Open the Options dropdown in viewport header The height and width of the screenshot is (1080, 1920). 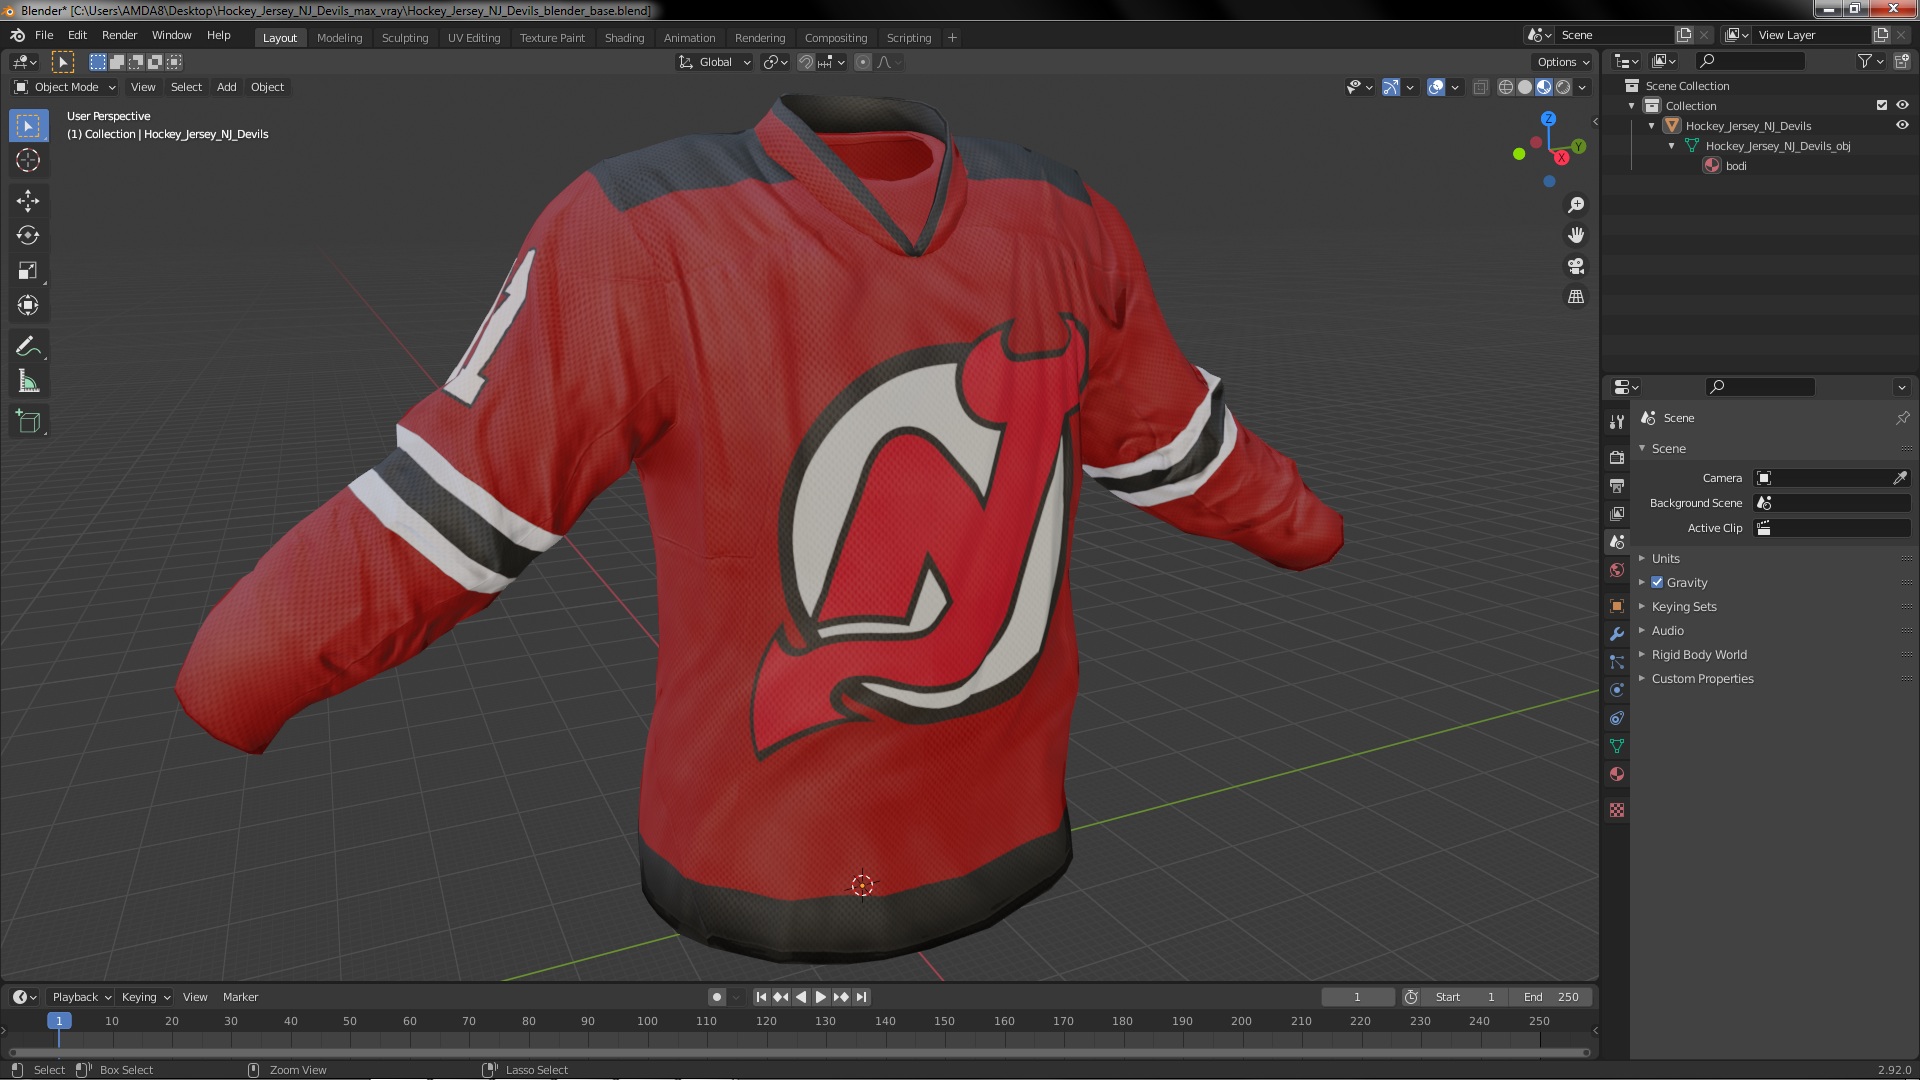pyautogui.click(x=1563, y=62)
